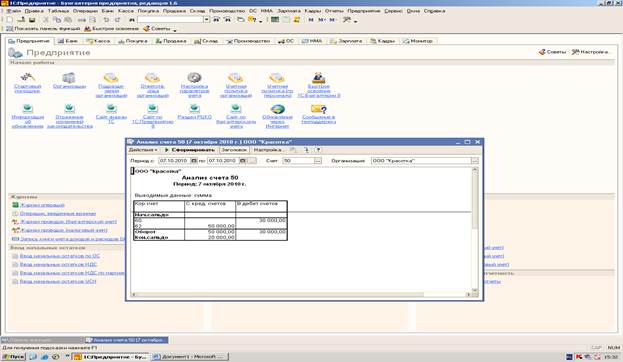Open the Отчеты menu
The image size is (623, 362).
334,11
